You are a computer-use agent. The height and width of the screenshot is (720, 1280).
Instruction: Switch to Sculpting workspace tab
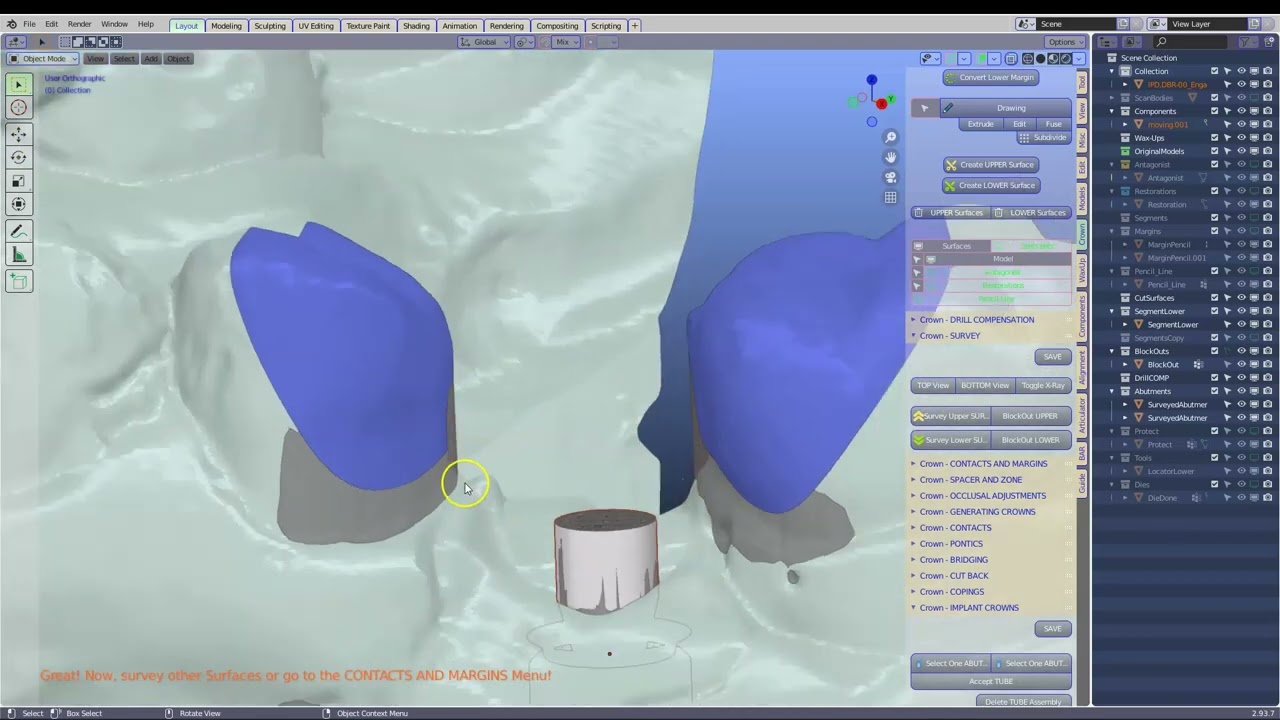269,25
